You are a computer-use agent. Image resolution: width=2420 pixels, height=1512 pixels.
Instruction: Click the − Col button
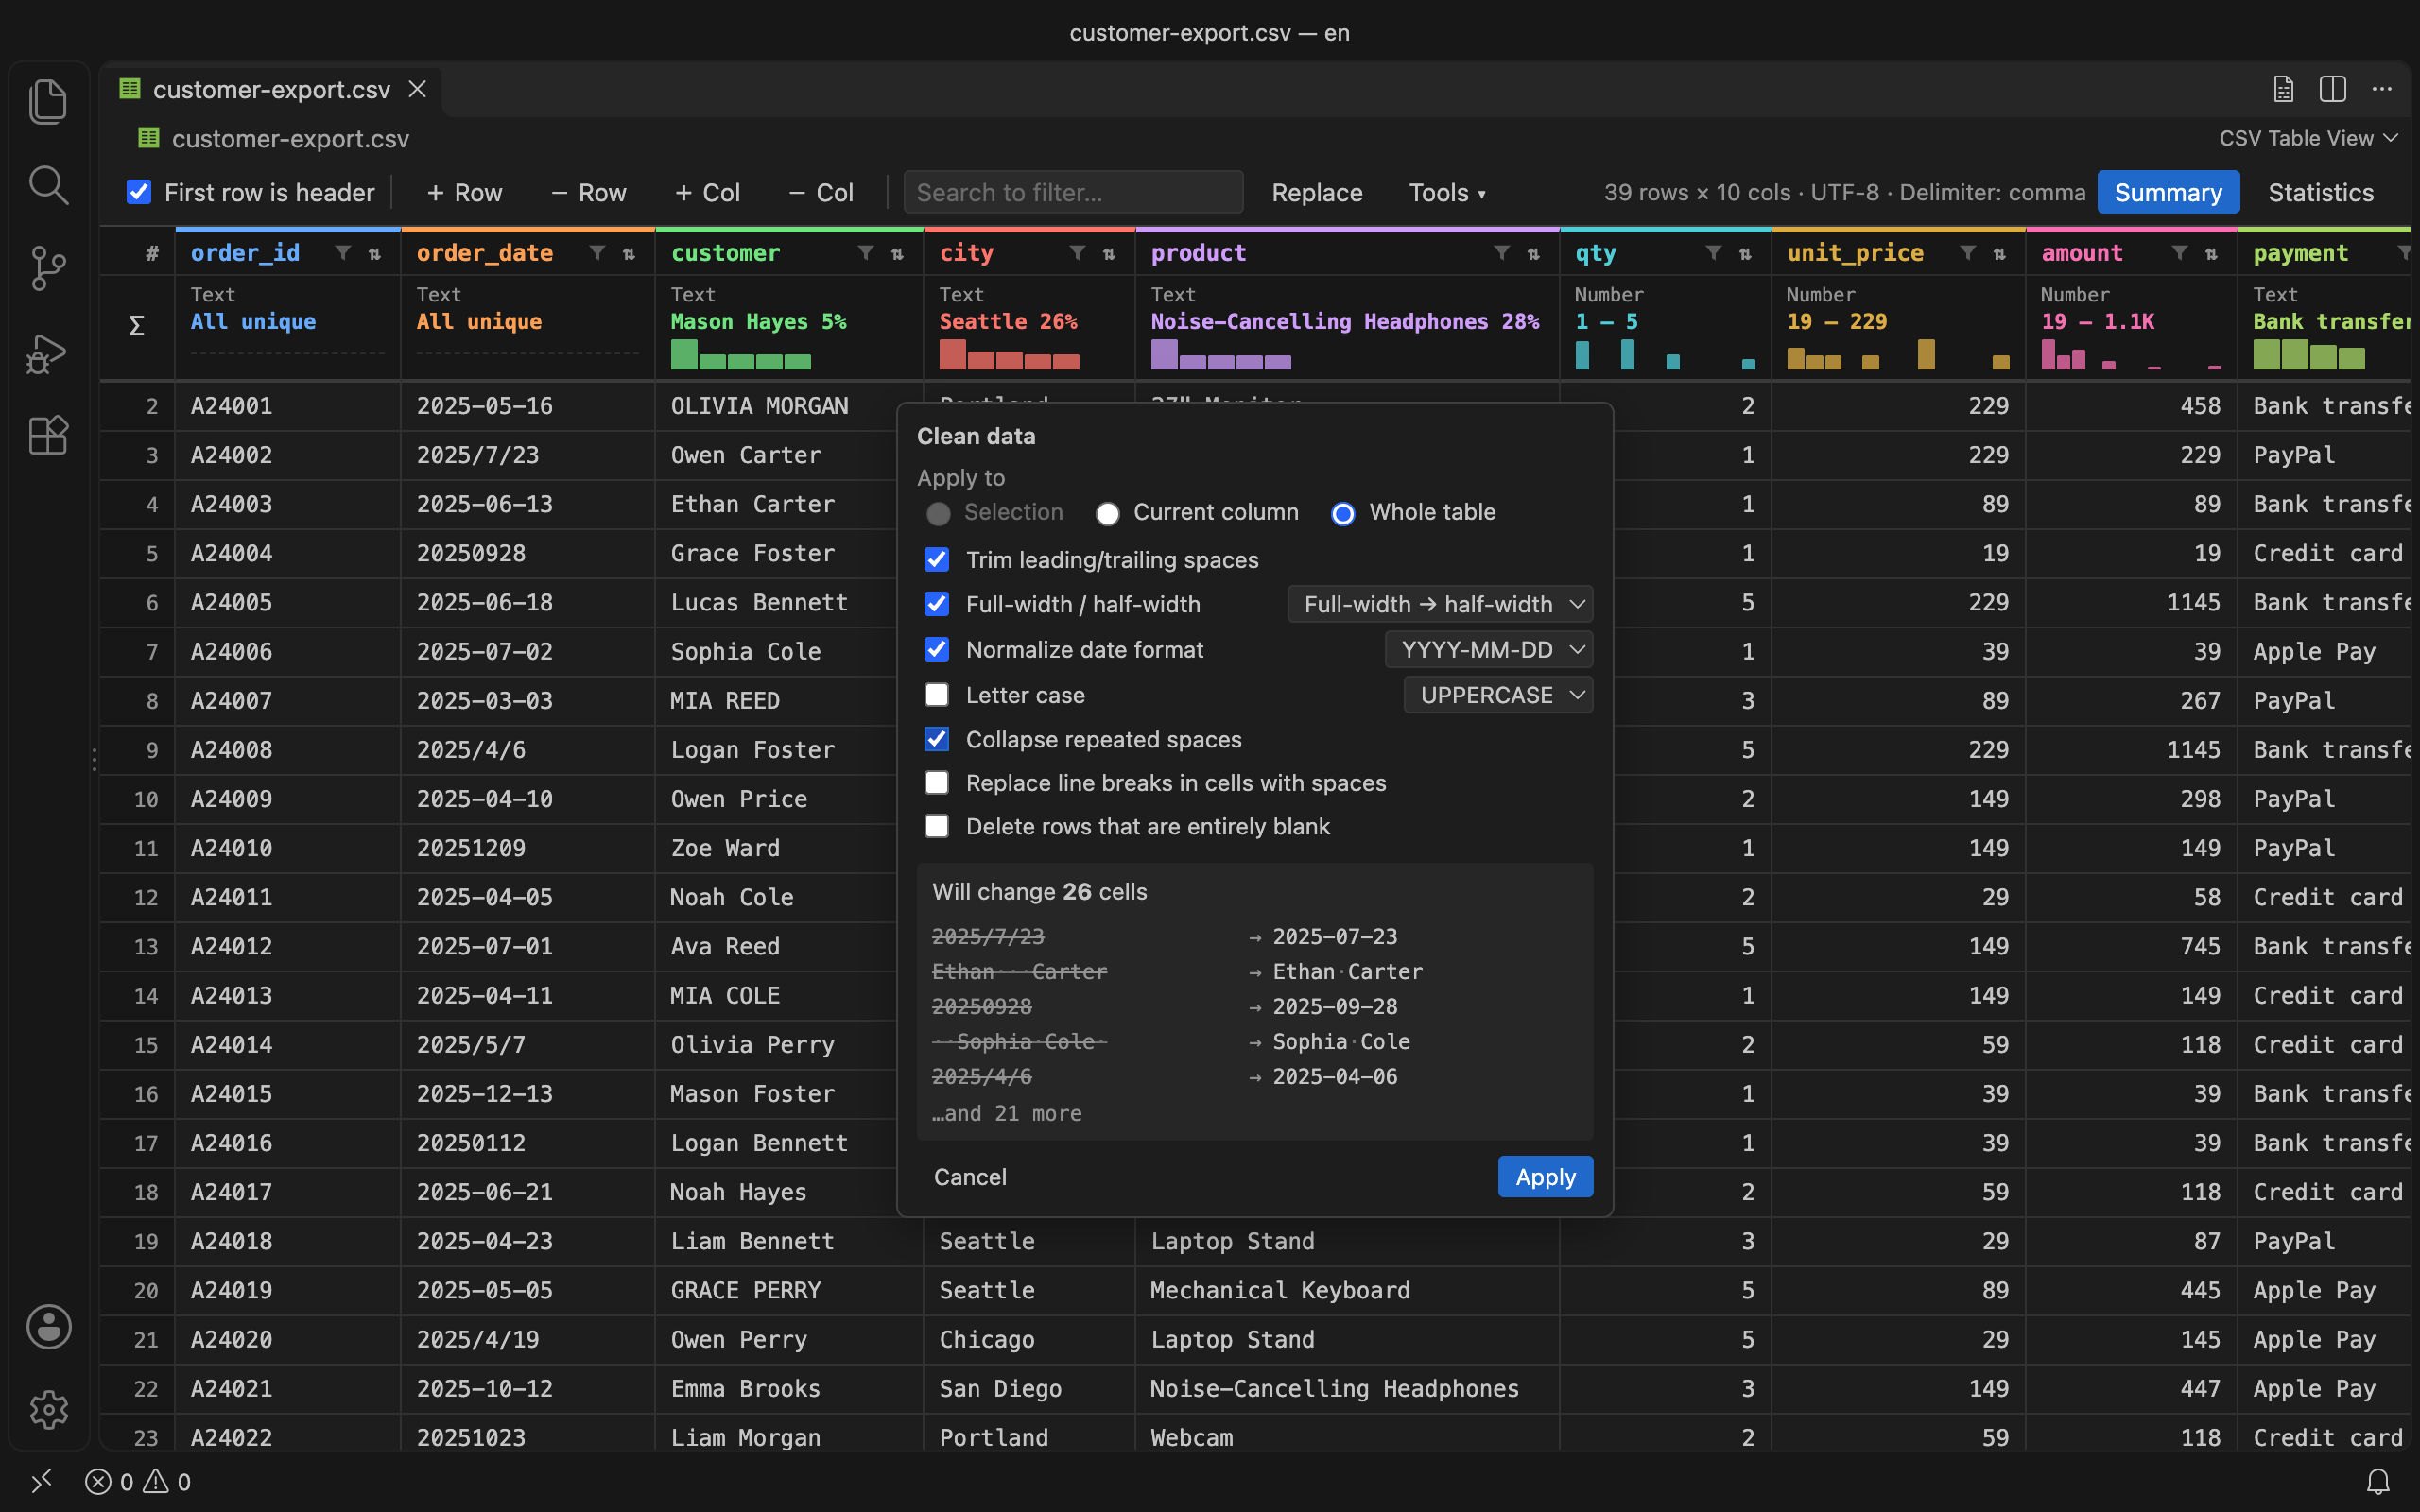pyautogui.click(x=821, y=192)
